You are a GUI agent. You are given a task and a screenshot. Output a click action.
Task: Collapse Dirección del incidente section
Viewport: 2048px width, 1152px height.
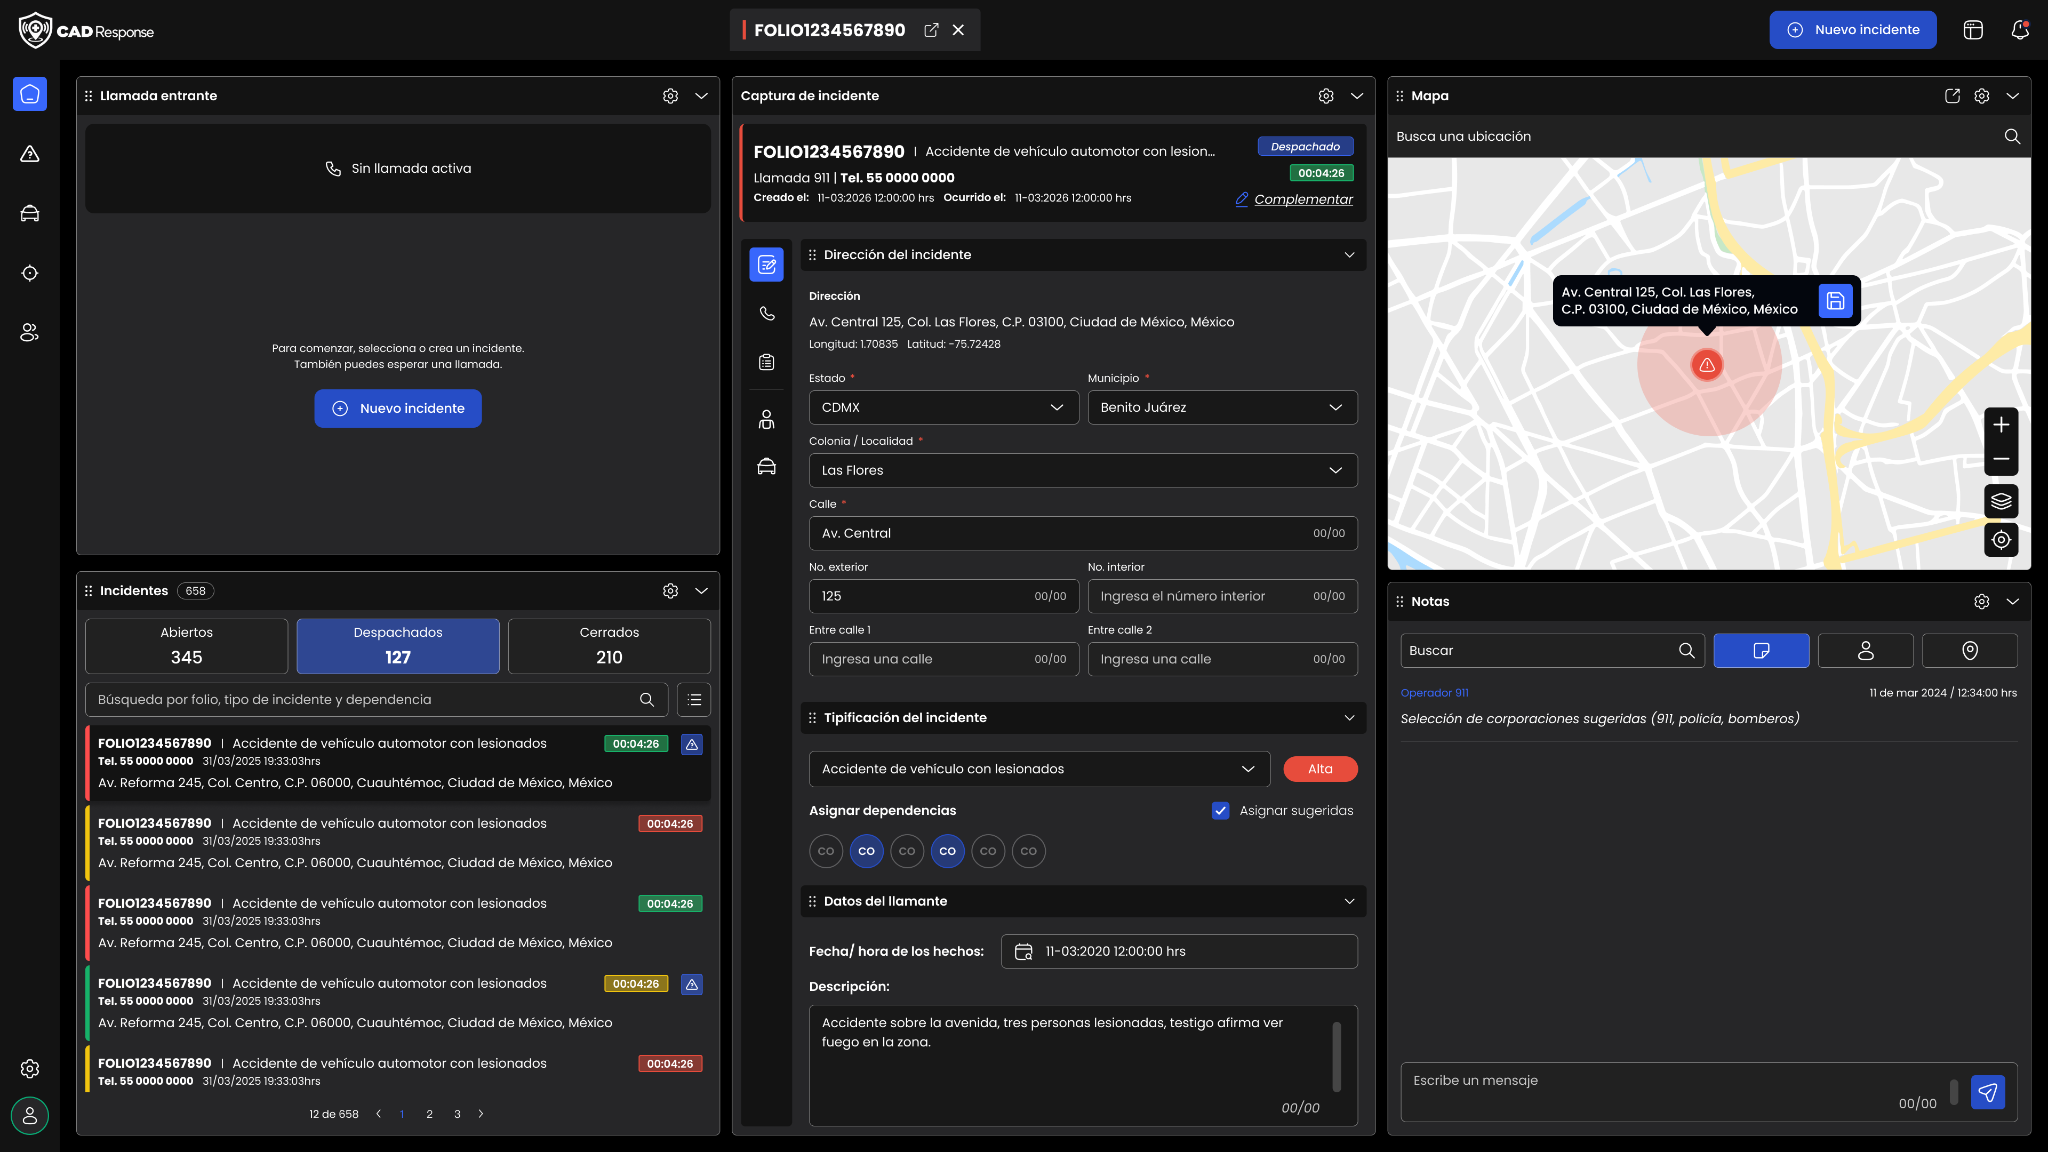1349,255
